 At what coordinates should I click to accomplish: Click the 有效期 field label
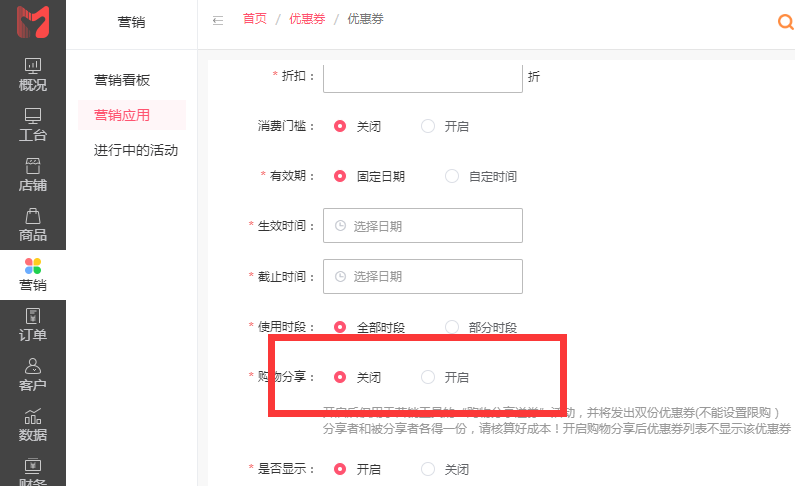click(x=292, y=176)
